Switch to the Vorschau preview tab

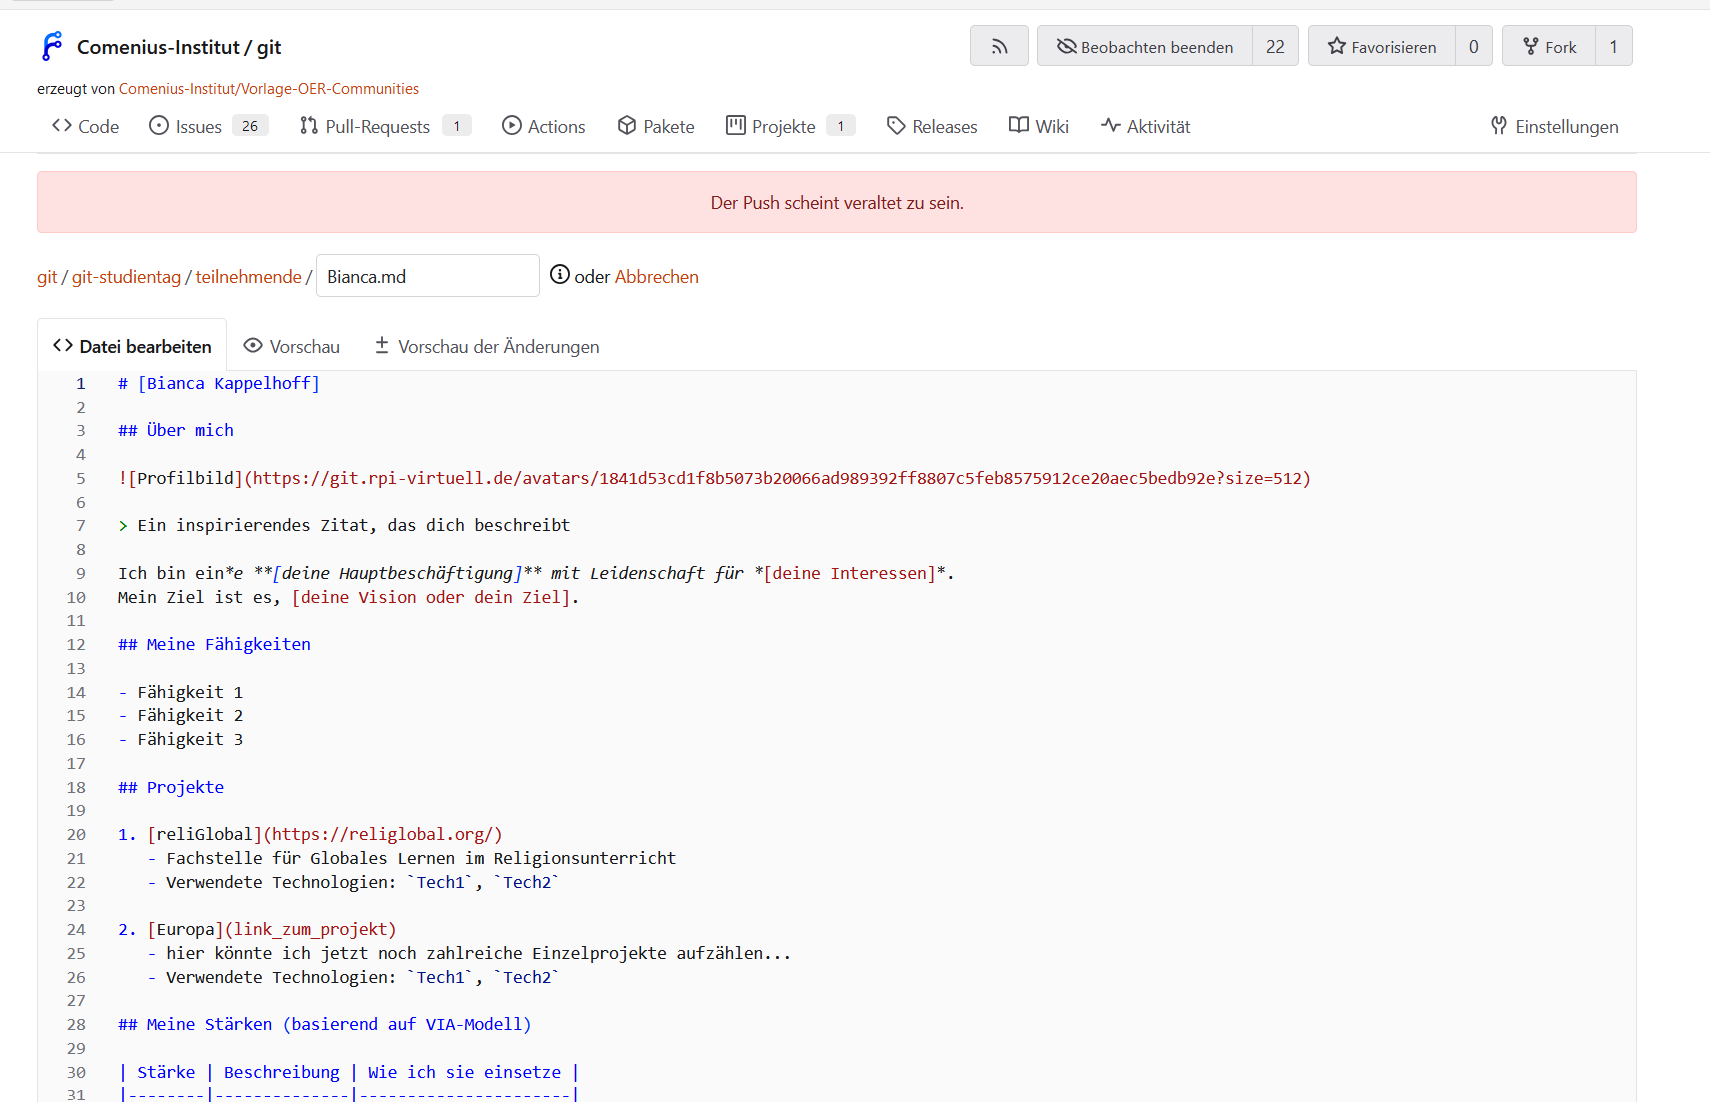tap(292, 346)
